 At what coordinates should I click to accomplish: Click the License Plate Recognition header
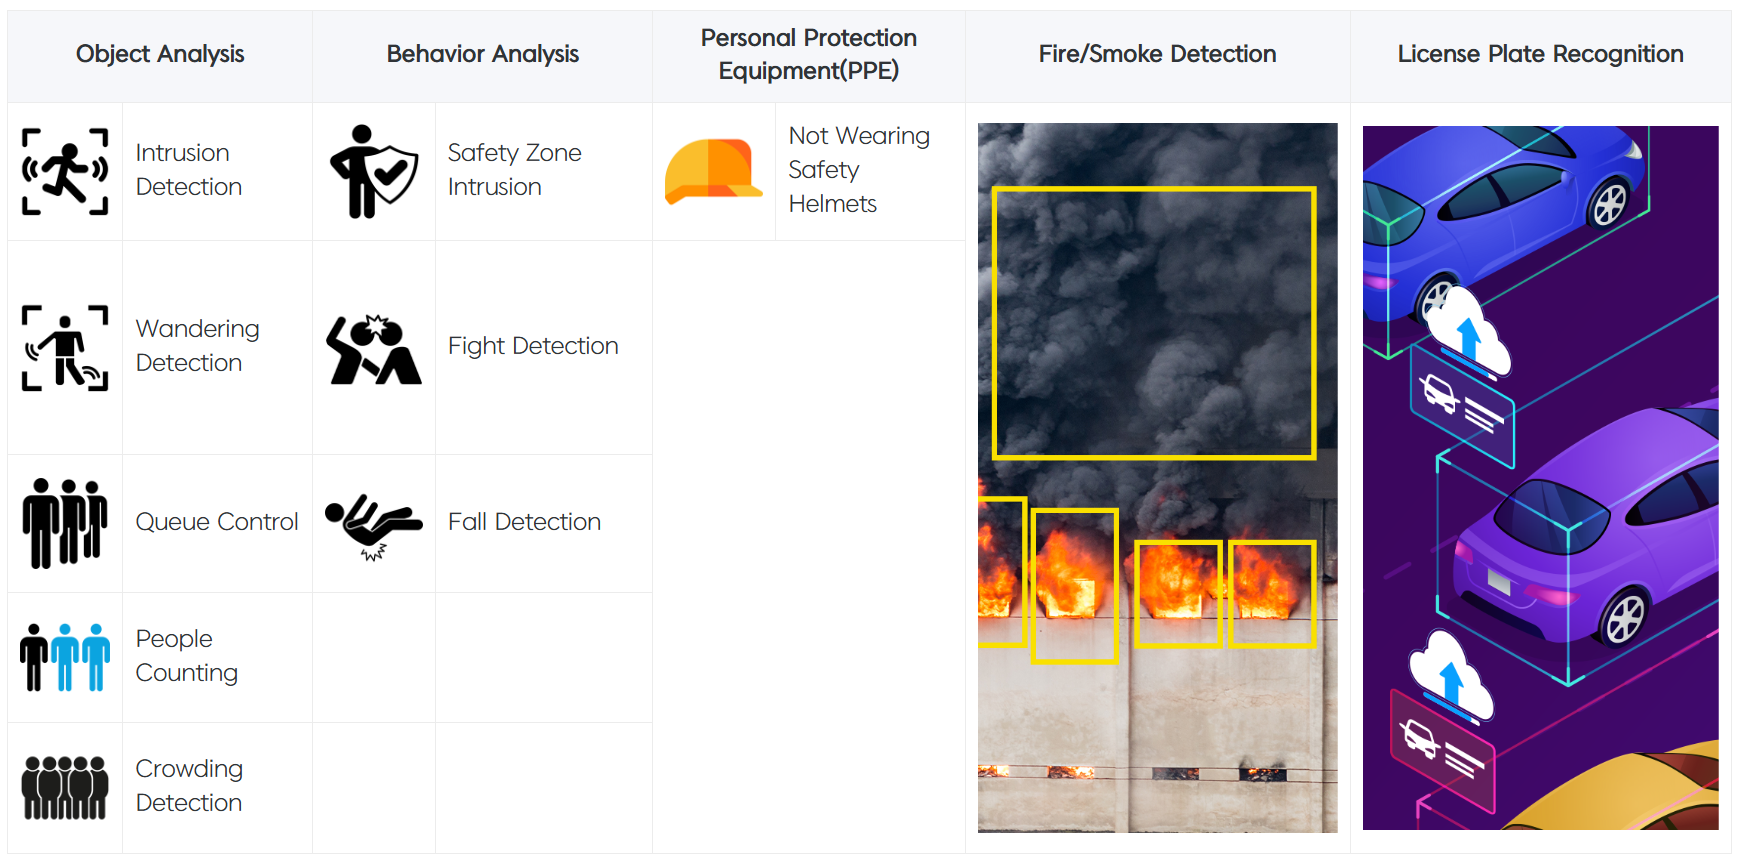click(1540, 54)
